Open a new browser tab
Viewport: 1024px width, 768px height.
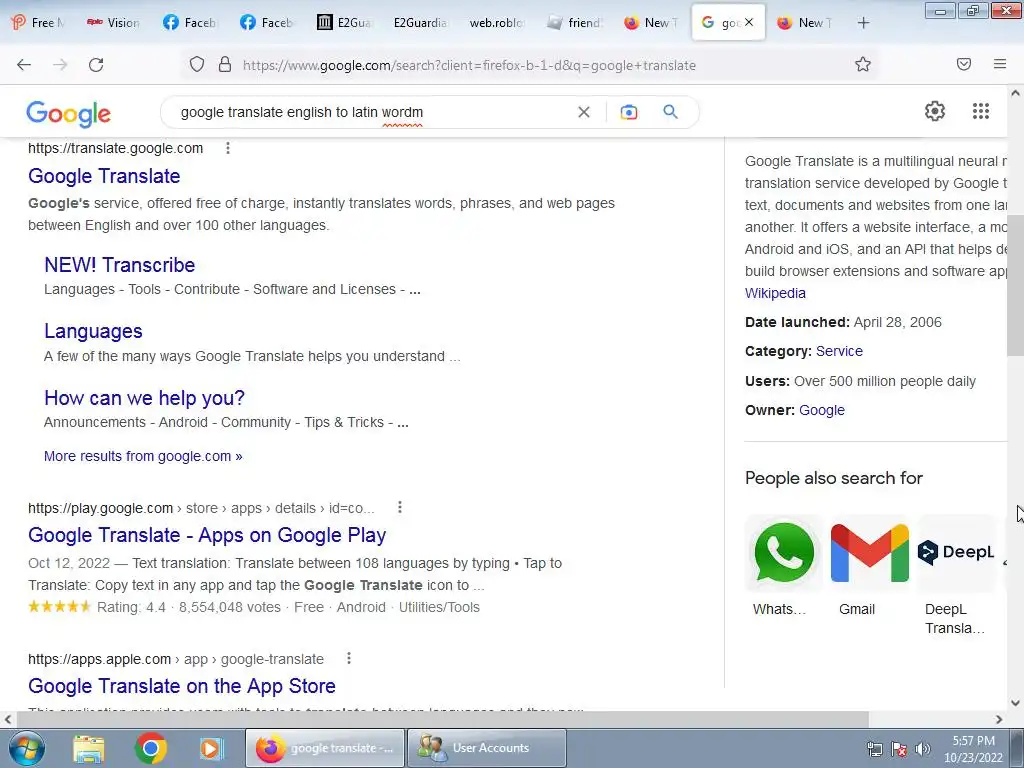[x=863, y=23]
